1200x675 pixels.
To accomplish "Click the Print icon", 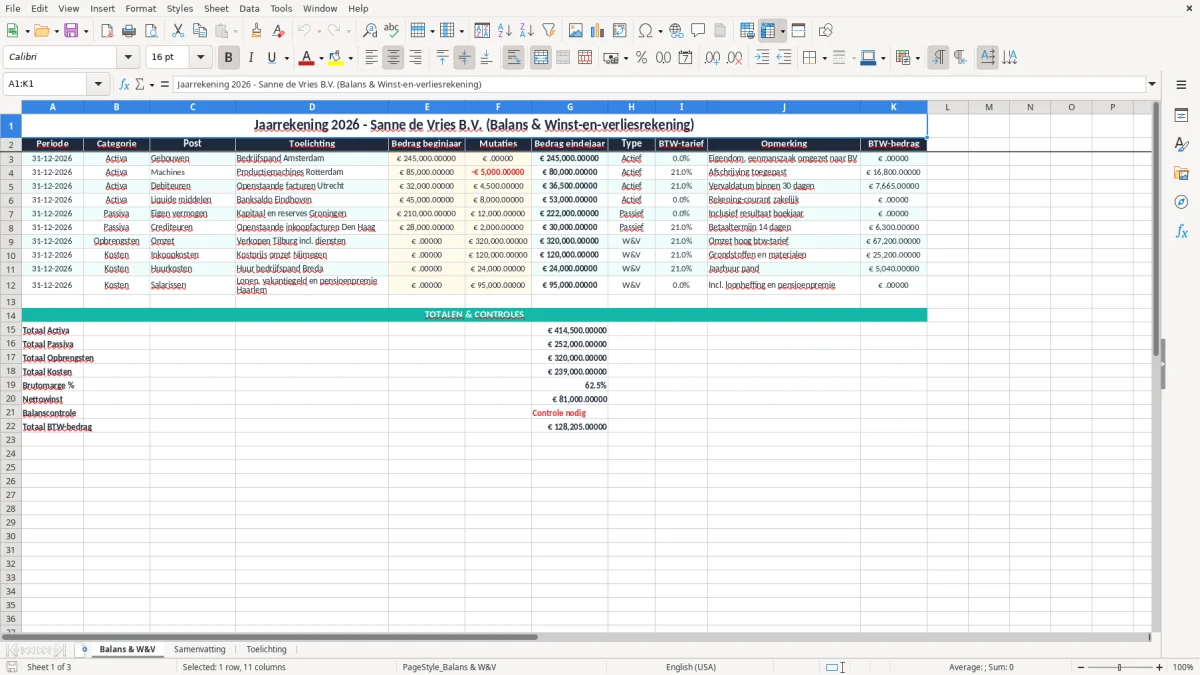I will pyautogui.click(x=129, y=31).
